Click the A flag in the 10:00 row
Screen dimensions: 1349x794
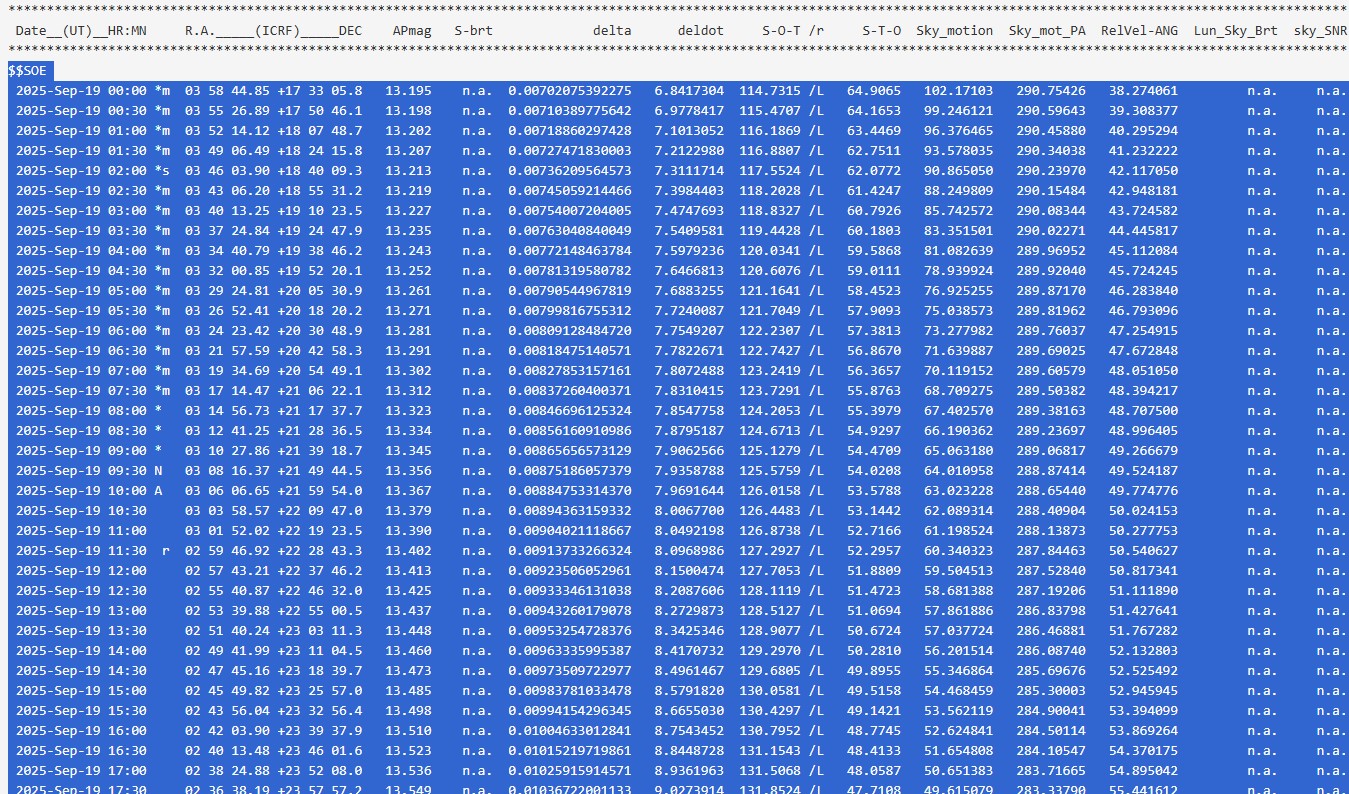158,491
